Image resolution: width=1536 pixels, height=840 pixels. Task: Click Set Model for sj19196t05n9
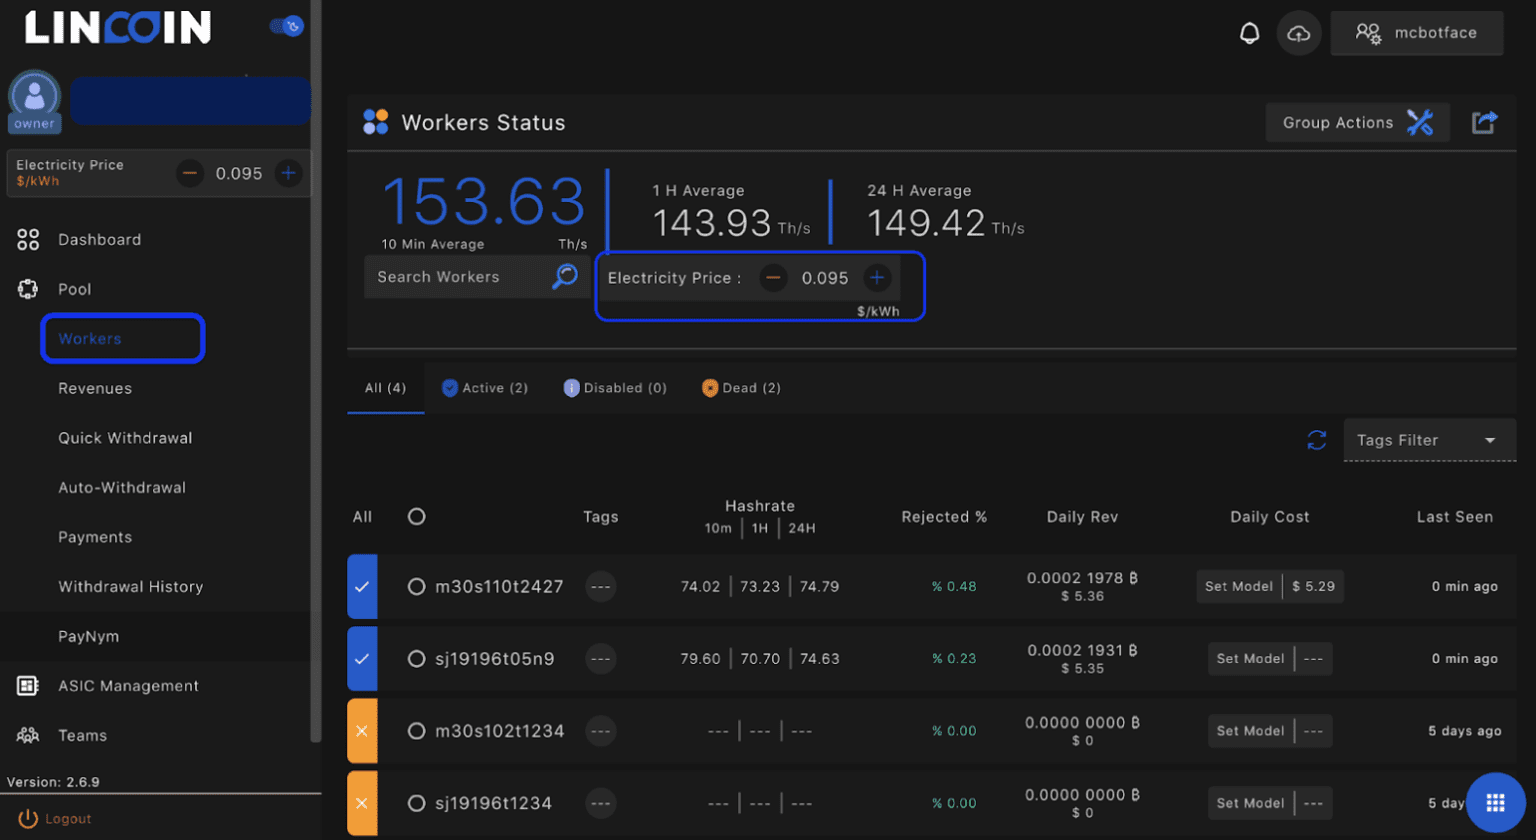(x=1250, y=659)
